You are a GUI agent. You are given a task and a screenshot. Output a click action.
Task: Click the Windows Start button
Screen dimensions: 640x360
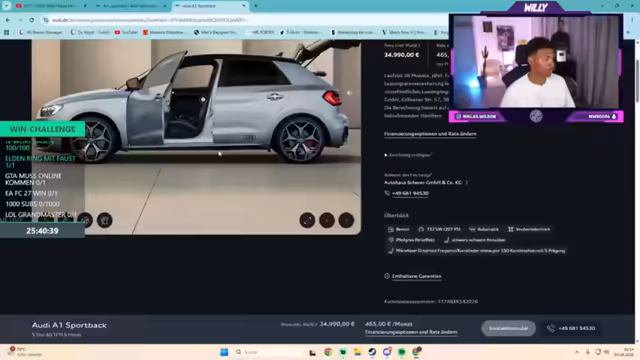tap(224, 352)
